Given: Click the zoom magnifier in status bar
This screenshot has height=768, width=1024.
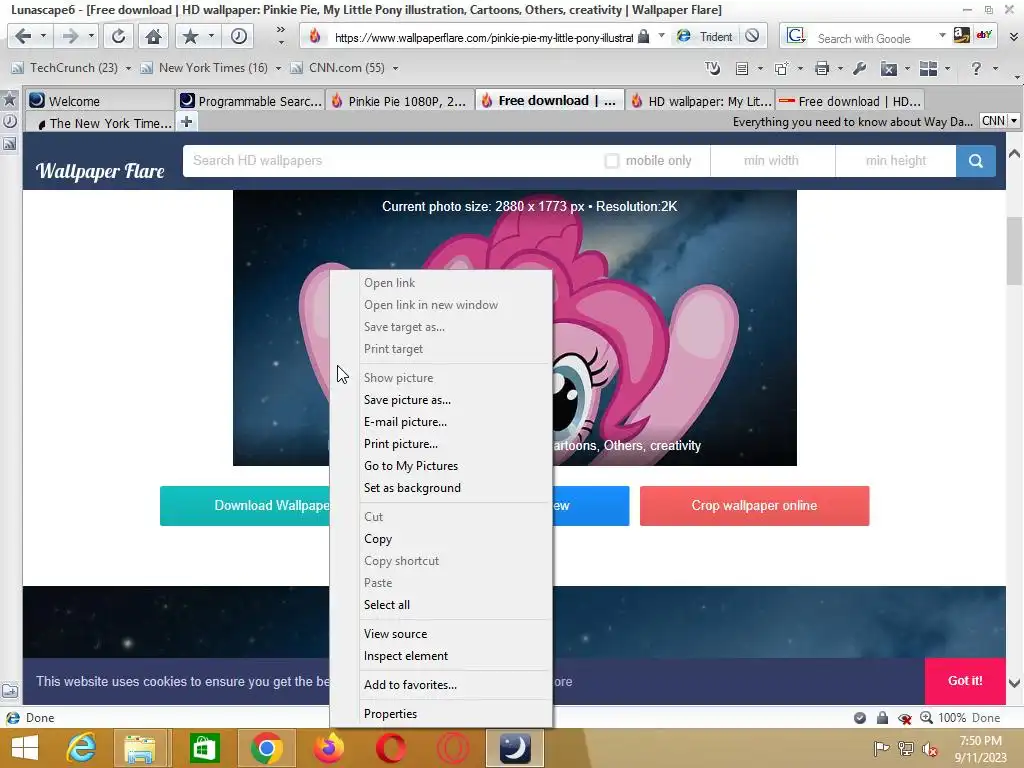Looking at the screenshot, I should (926, 718).
